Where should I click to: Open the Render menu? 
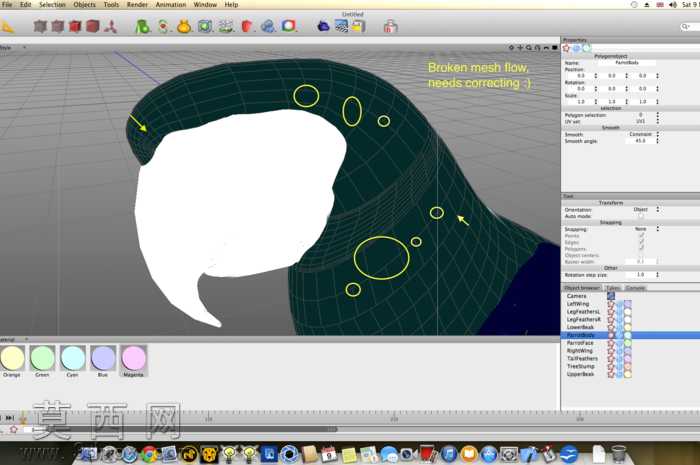[x=137, y=4]
